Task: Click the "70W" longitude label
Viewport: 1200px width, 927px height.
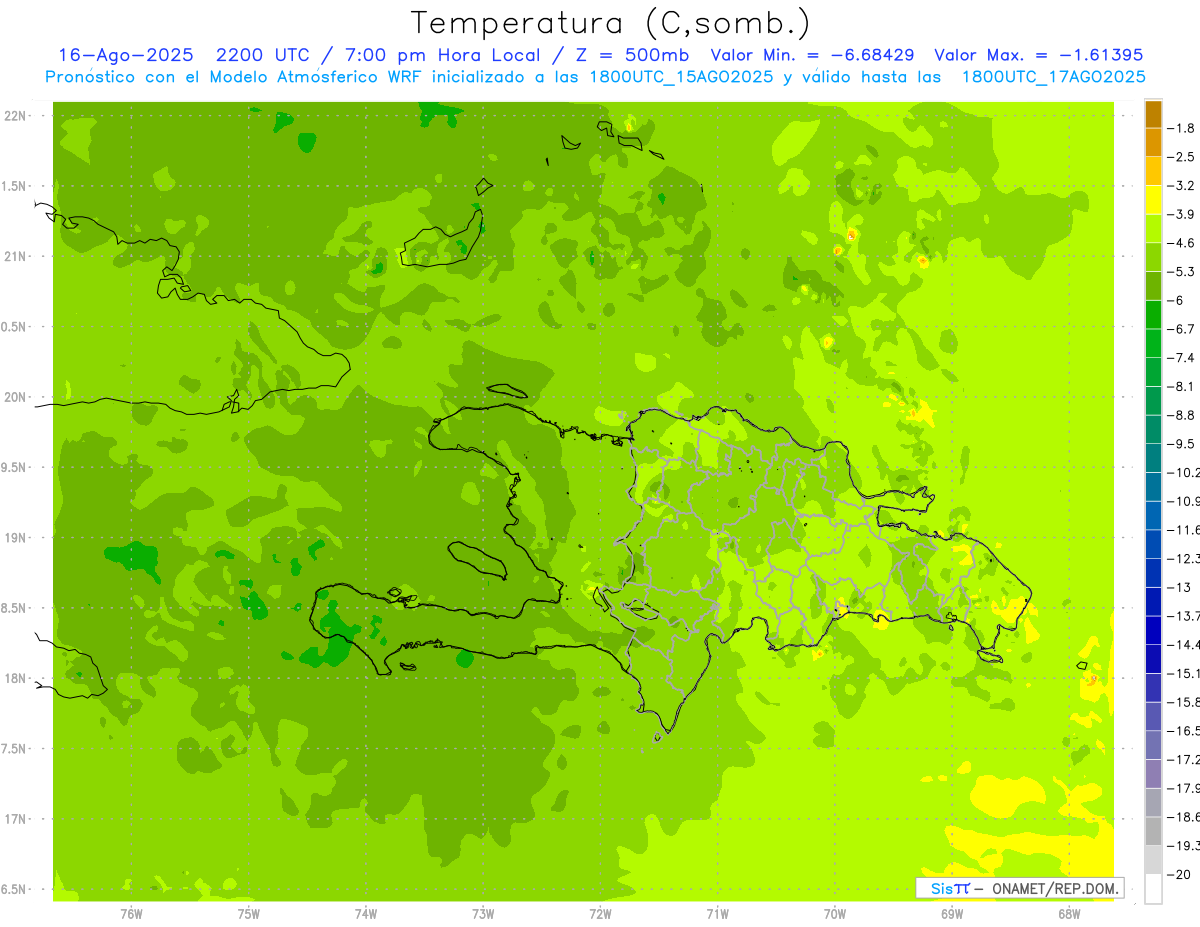Action: coord(834,913)
